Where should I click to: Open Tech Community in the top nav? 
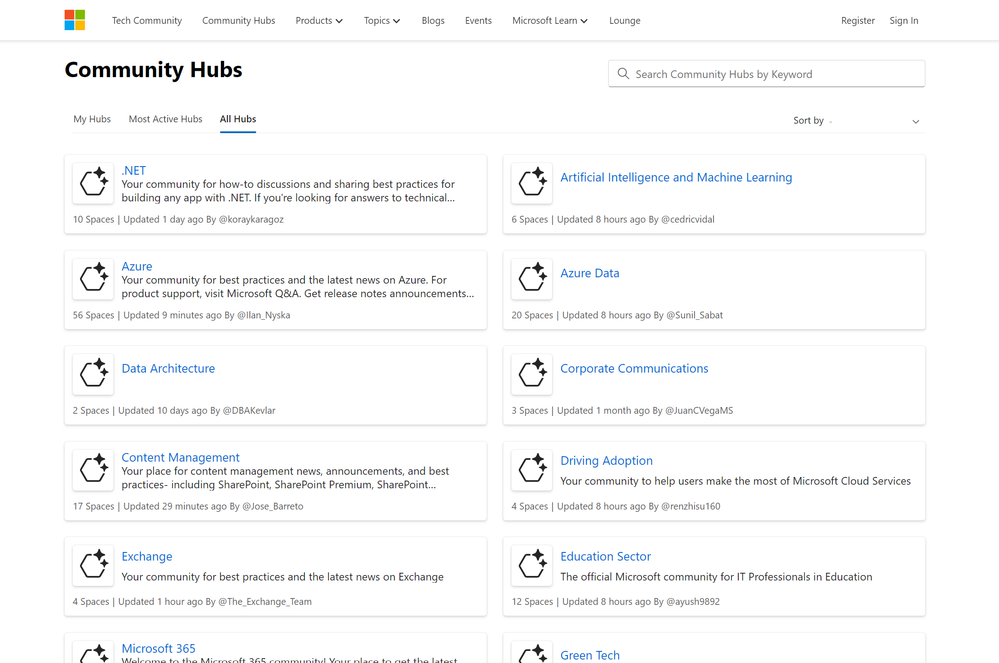click(147, 20)
